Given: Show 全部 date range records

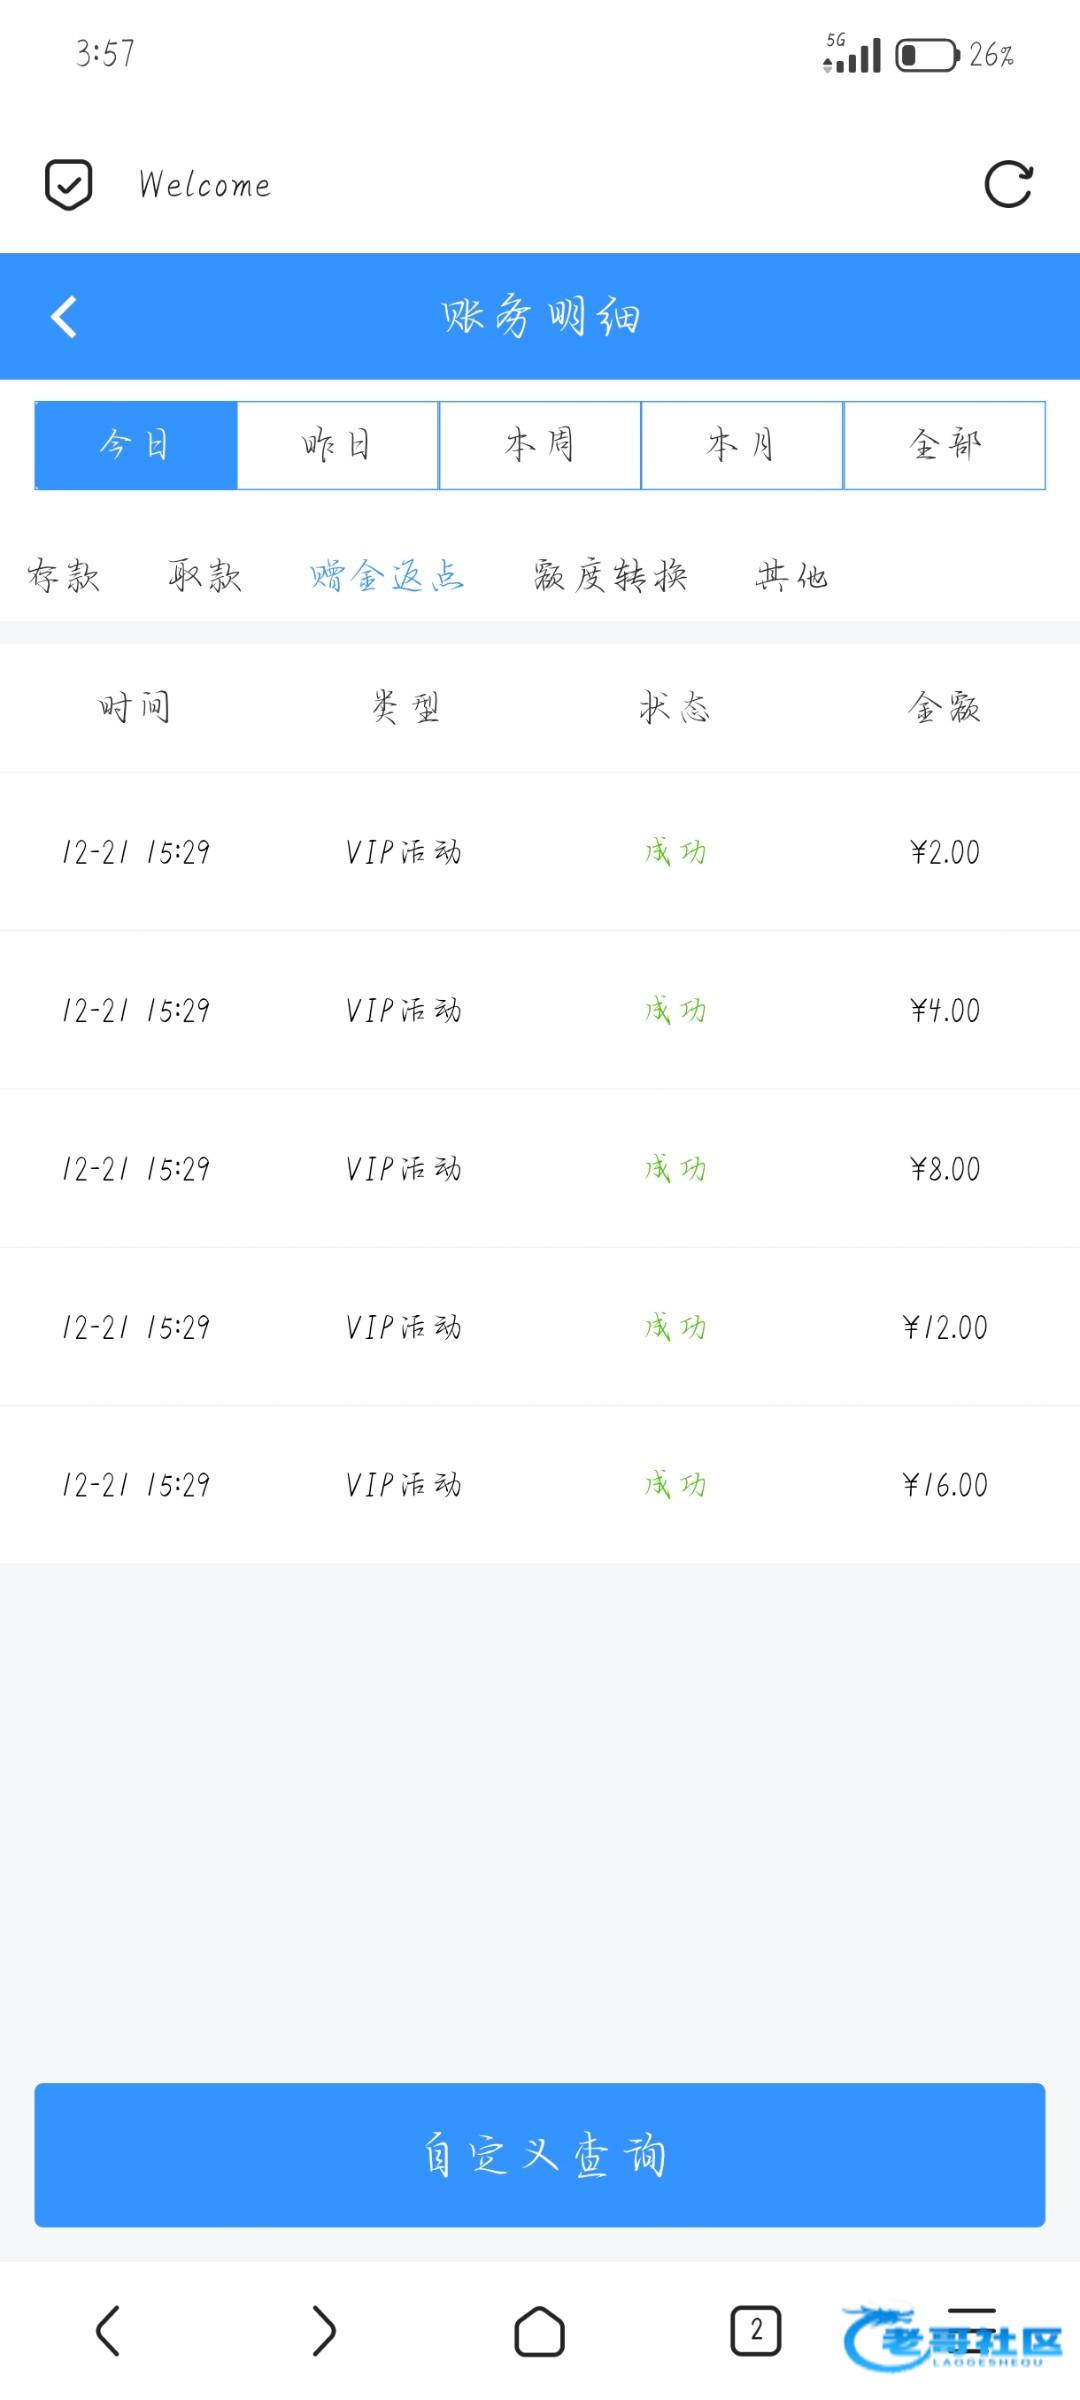Looking at the screenshot, I should [945, 445].
